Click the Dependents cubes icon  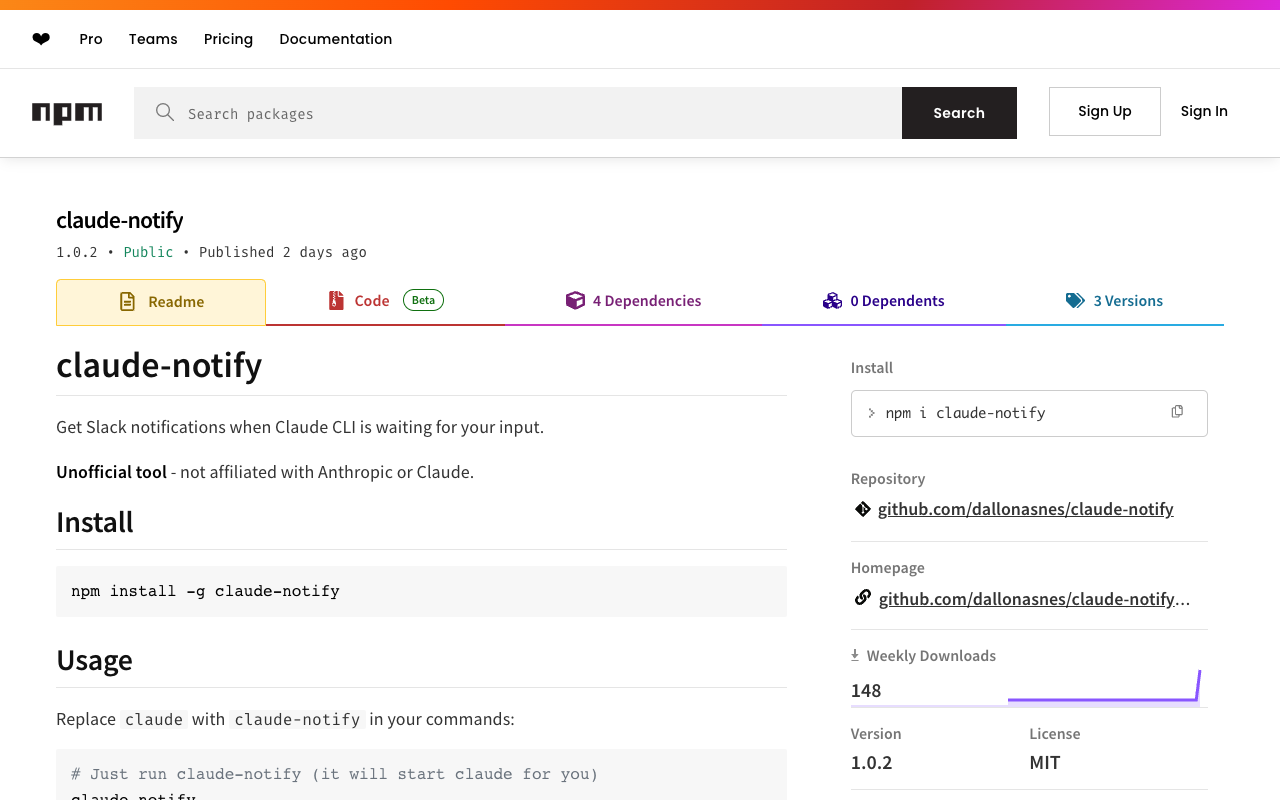[832, 300]
